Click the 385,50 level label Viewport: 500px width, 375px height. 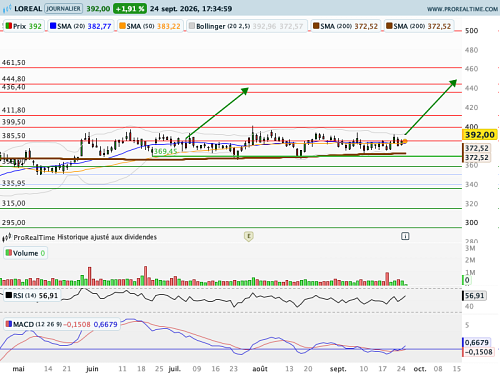pos(14,136)
